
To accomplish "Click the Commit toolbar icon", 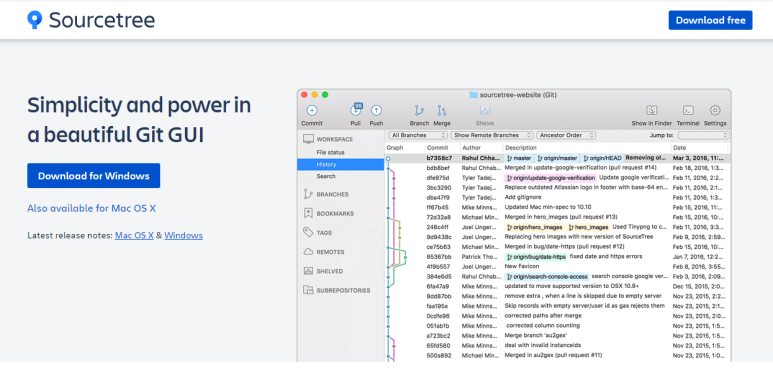I will click(x=312, y=110).
